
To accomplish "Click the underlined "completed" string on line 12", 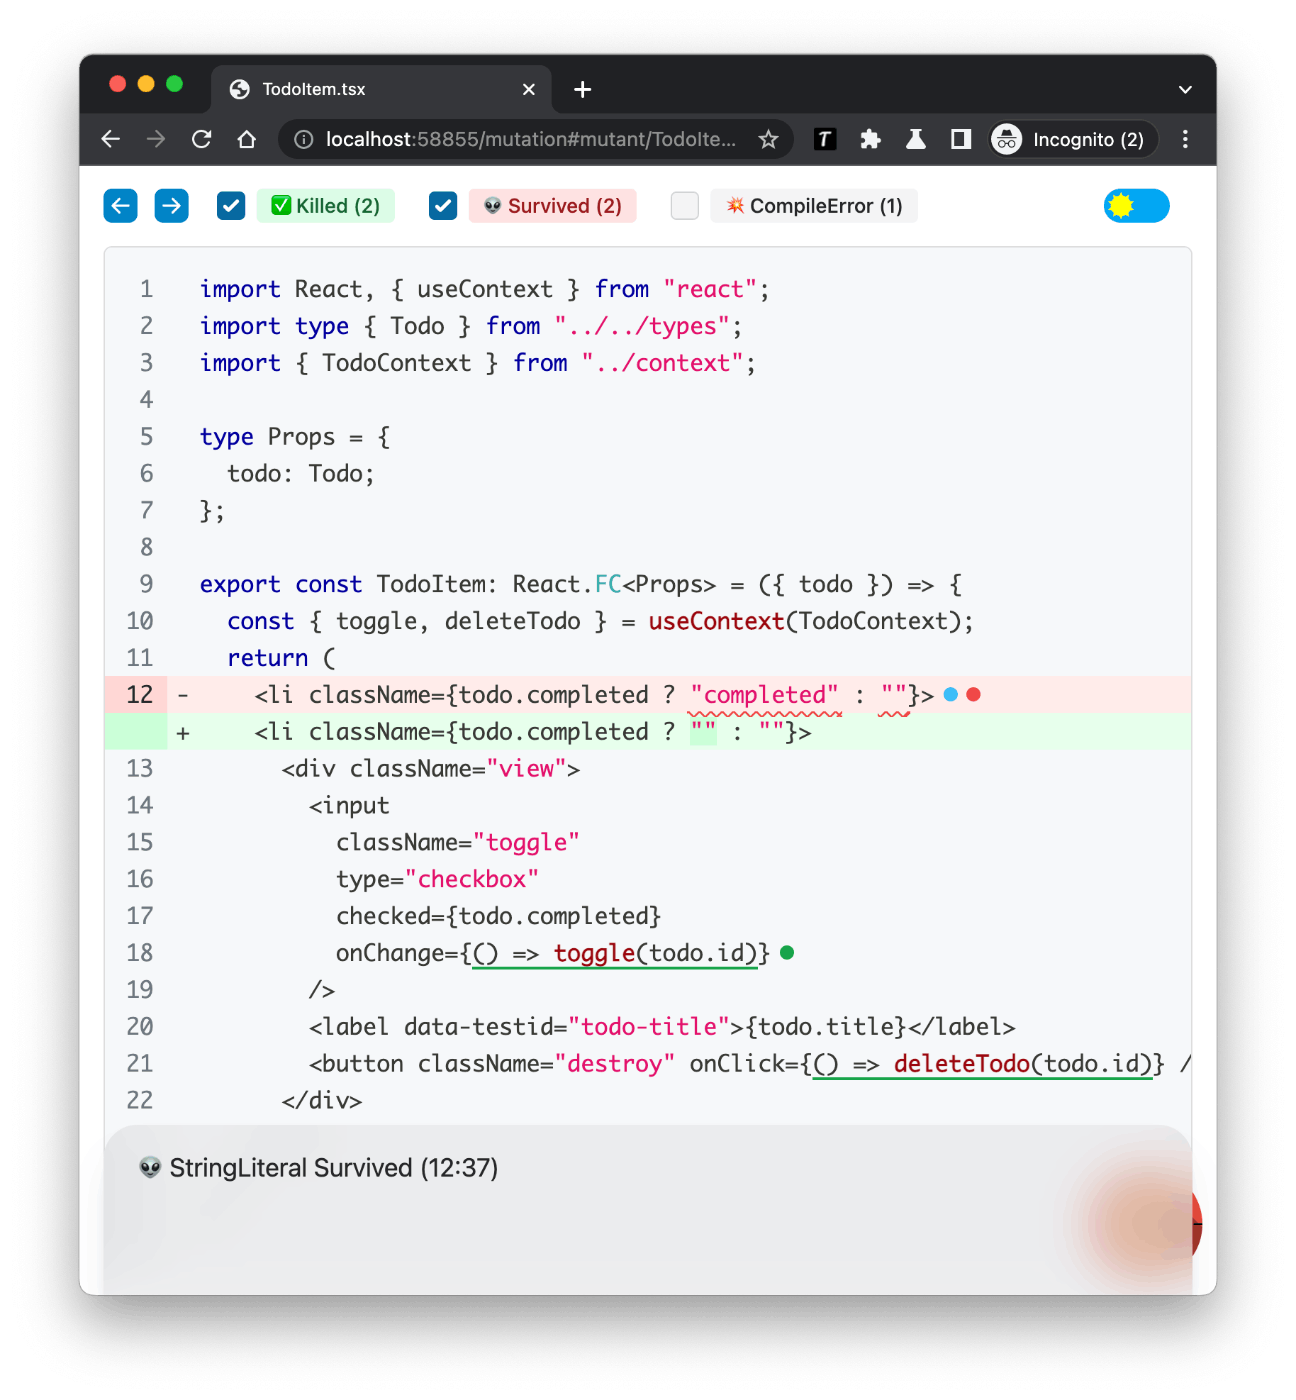I will coord(765,695).
